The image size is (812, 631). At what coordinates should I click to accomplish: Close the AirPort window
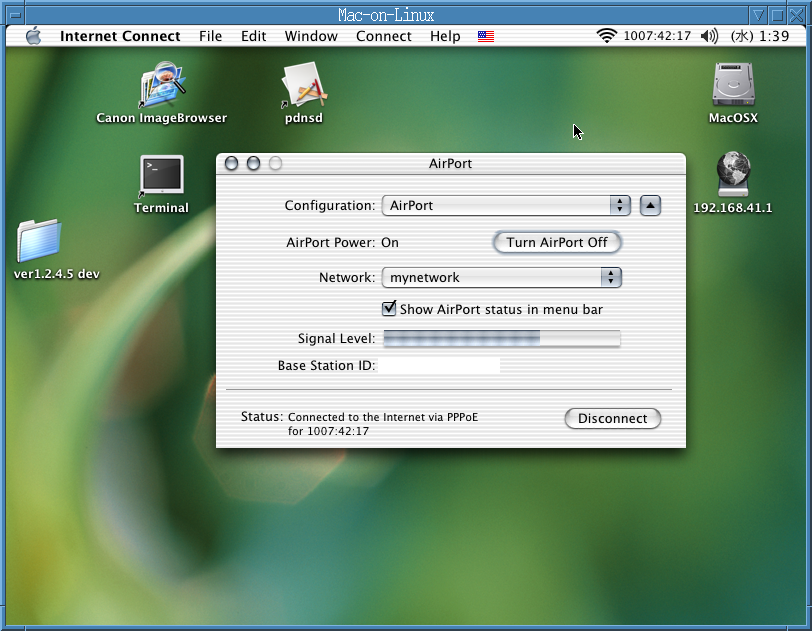[x=231, y=164]
